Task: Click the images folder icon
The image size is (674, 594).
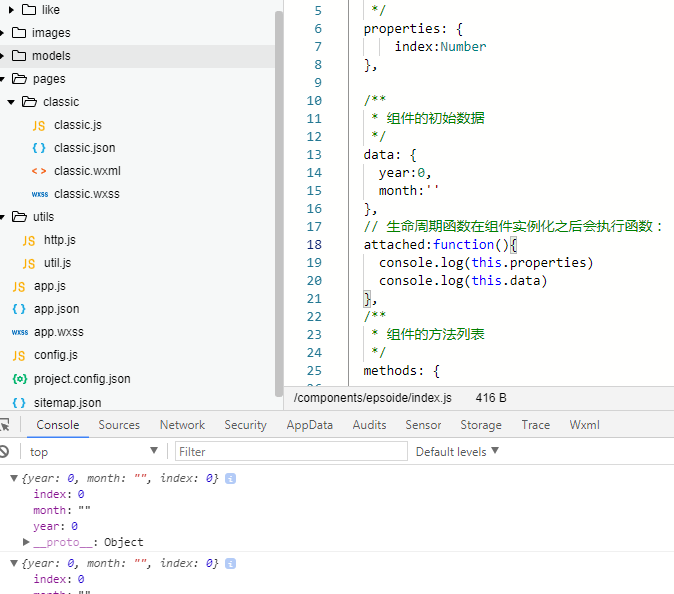Action: coord(19,33)
